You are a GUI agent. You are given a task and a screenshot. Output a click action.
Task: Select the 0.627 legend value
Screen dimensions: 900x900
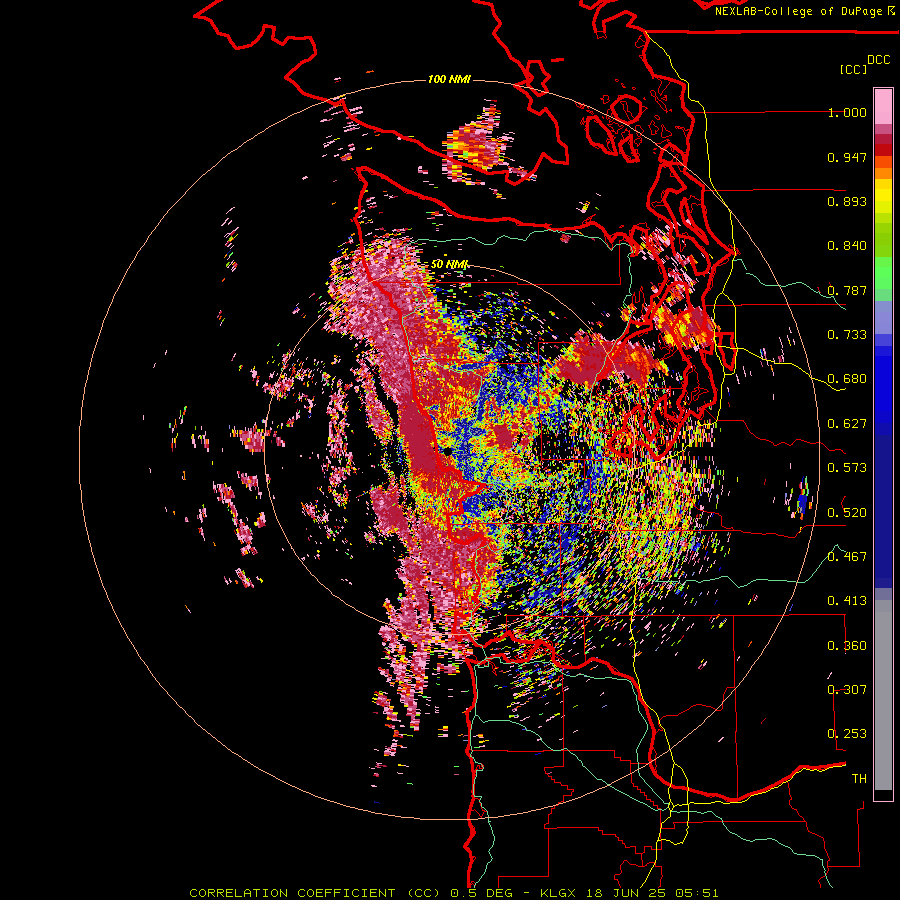847,424
